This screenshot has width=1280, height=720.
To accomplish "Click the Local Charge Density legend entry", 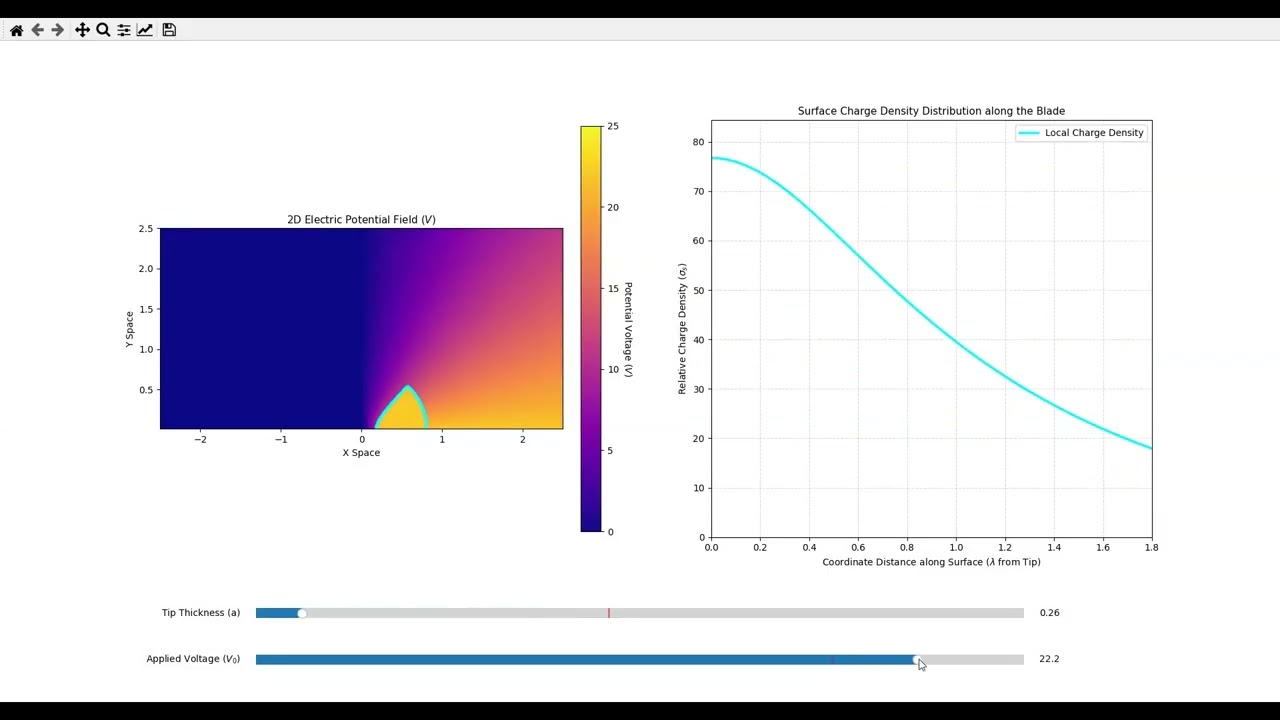I will point(1081,133).
